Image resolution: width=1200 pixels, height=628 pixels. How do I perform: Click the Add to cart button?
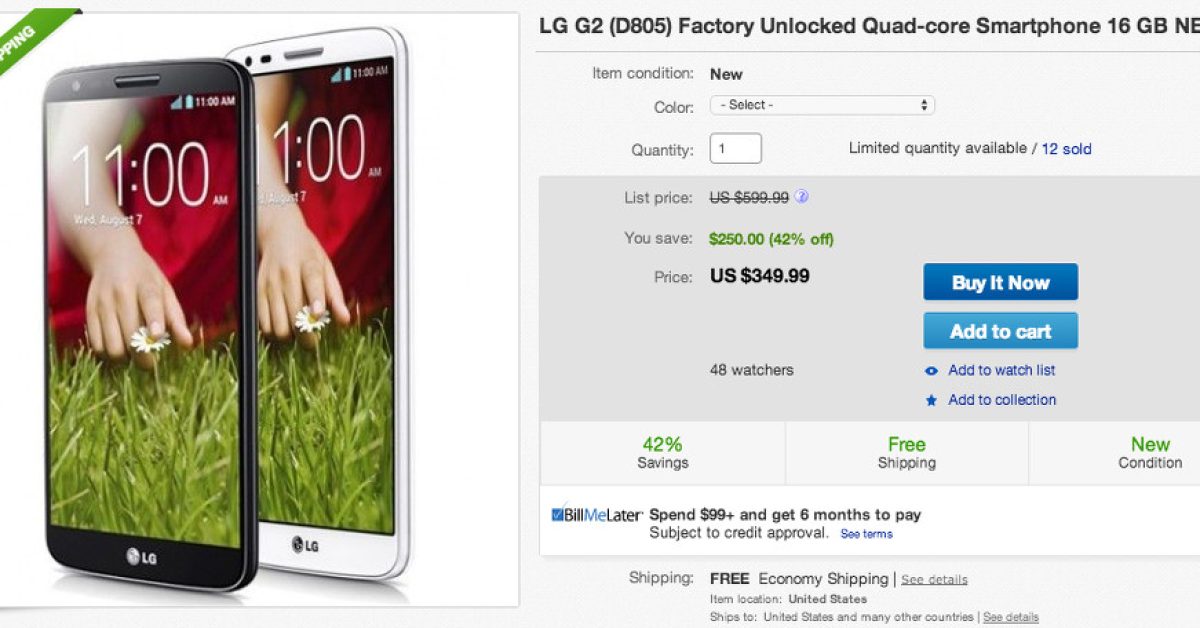tap(1000, 331)
